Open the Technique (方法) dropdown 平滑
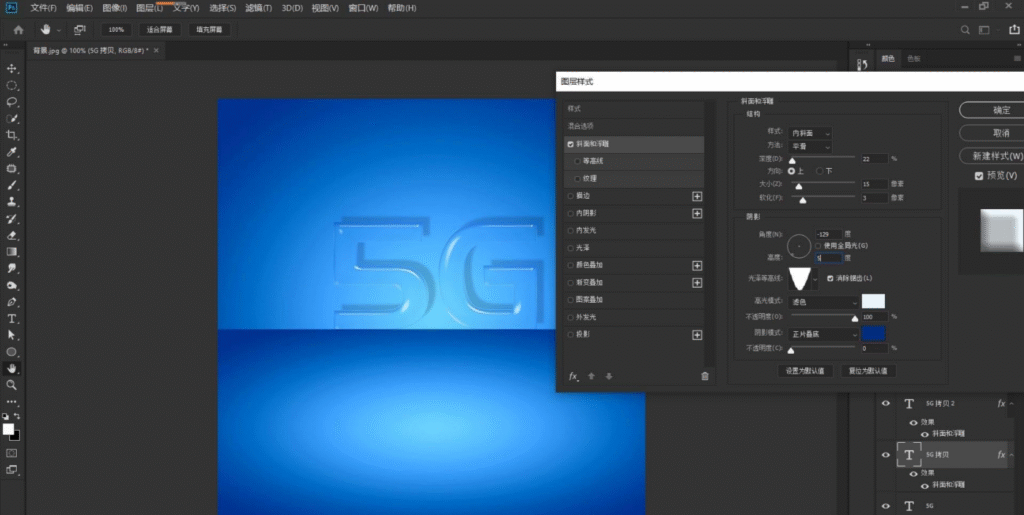Image resolution: width=1024 pixels, height=515 pixels. pos(809,147)
